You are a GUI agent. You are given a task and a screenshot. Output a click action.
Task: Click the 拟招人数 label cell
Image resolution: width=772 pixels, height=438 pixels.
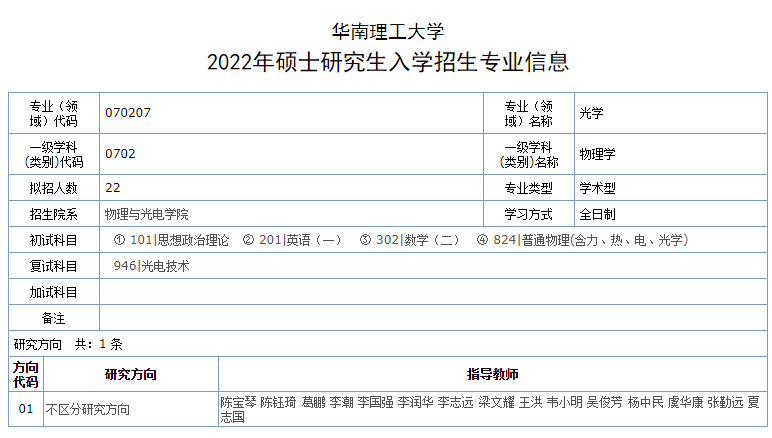(54, 188)
